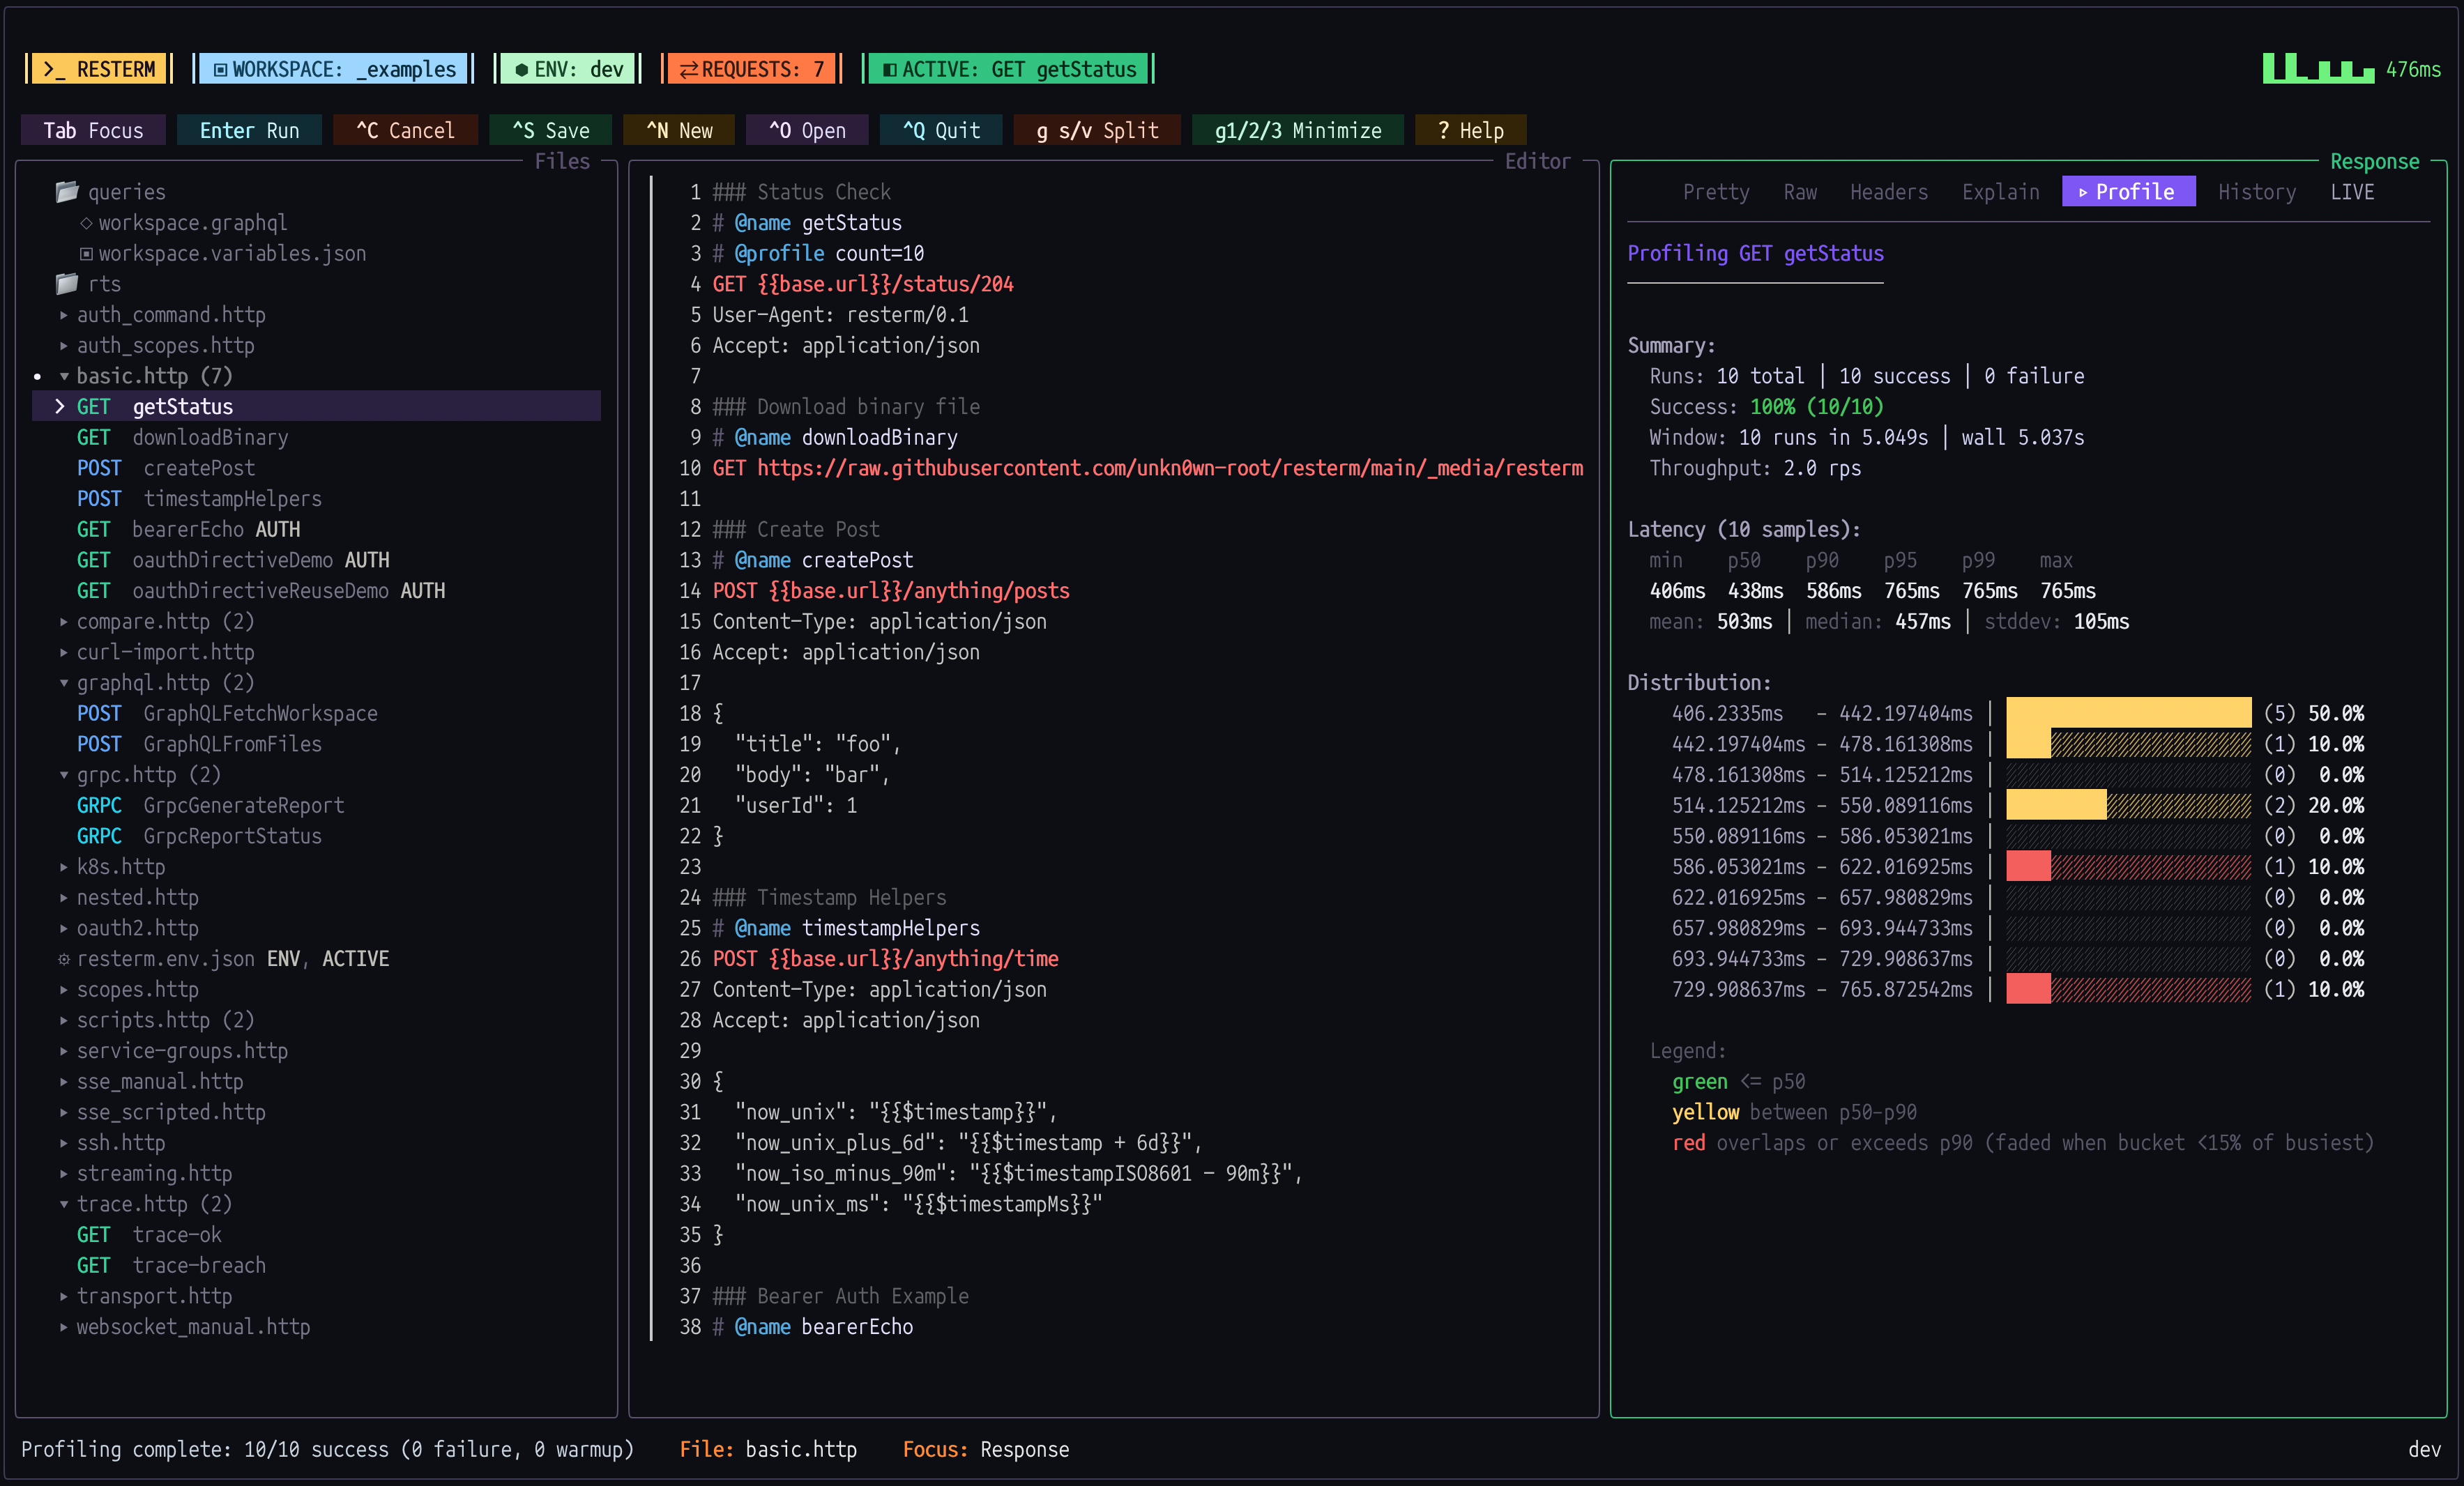This screenshot has height=1486, width=2464.
Task: Expand scripts.http (2)
Action: [x=64, y=1020]
